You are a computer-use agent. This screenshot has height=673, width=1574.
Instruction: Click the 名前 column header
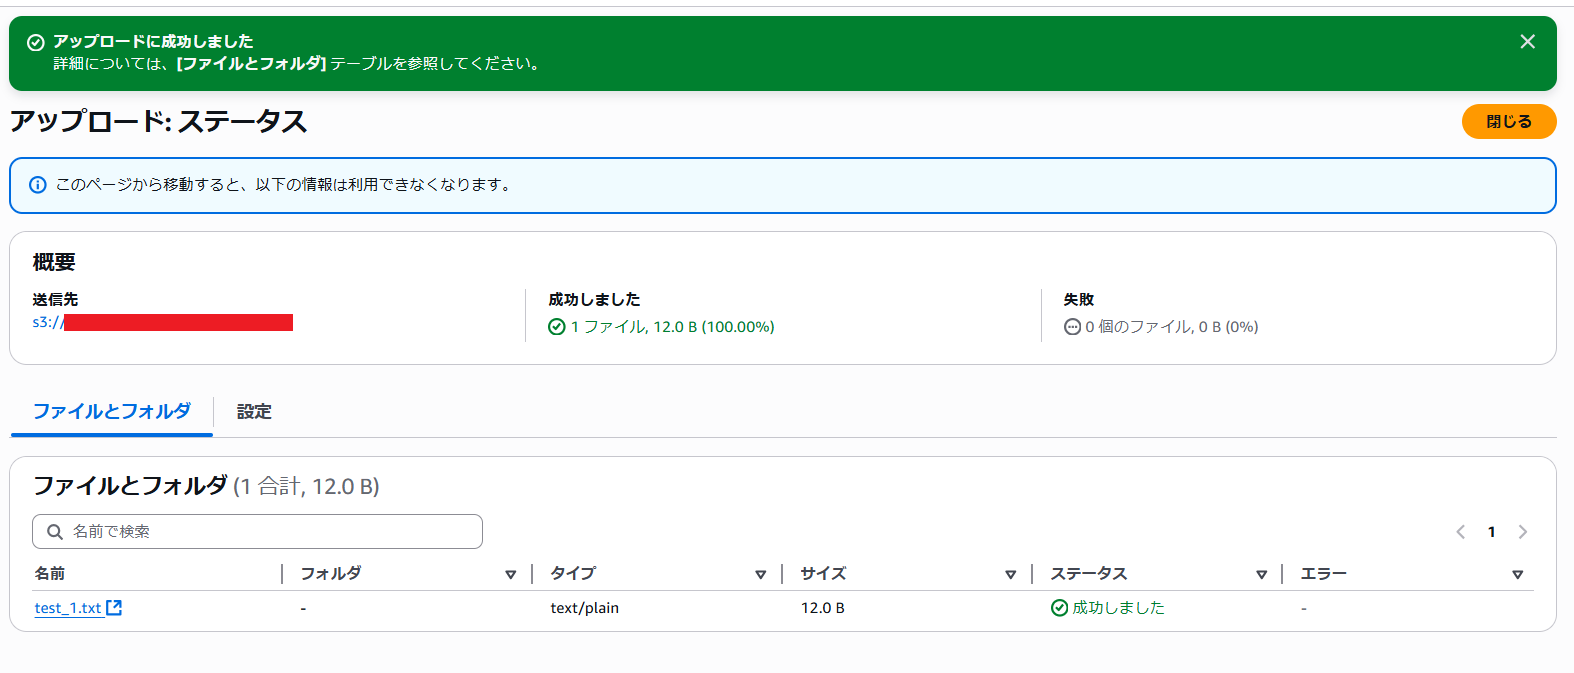click(x=50, y=573)
